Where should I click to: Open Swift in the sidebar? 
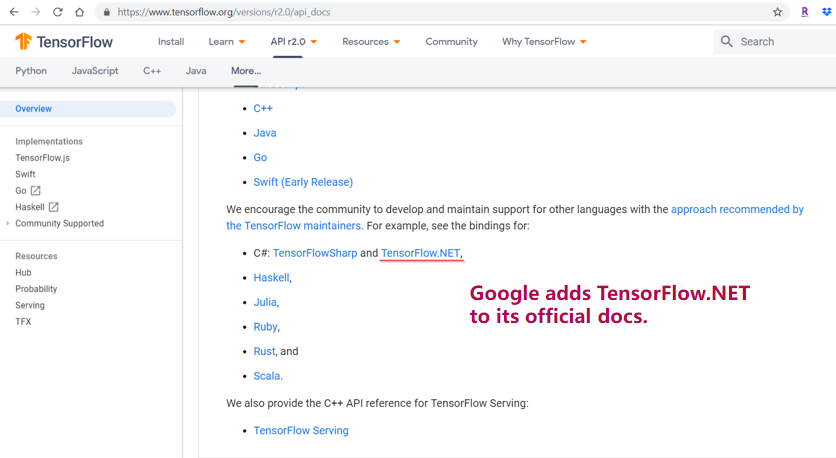point(25,174)
